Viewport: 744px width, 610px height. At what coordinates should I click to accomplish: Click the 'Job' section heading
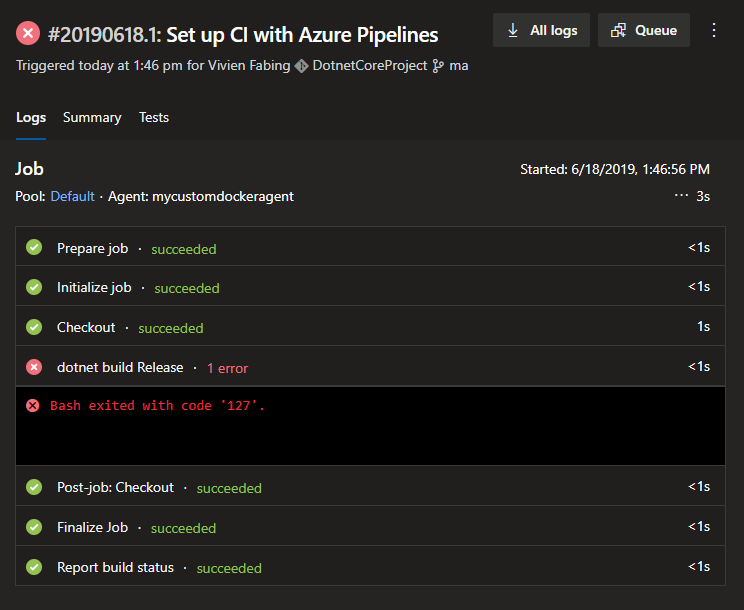coord(29,169)
